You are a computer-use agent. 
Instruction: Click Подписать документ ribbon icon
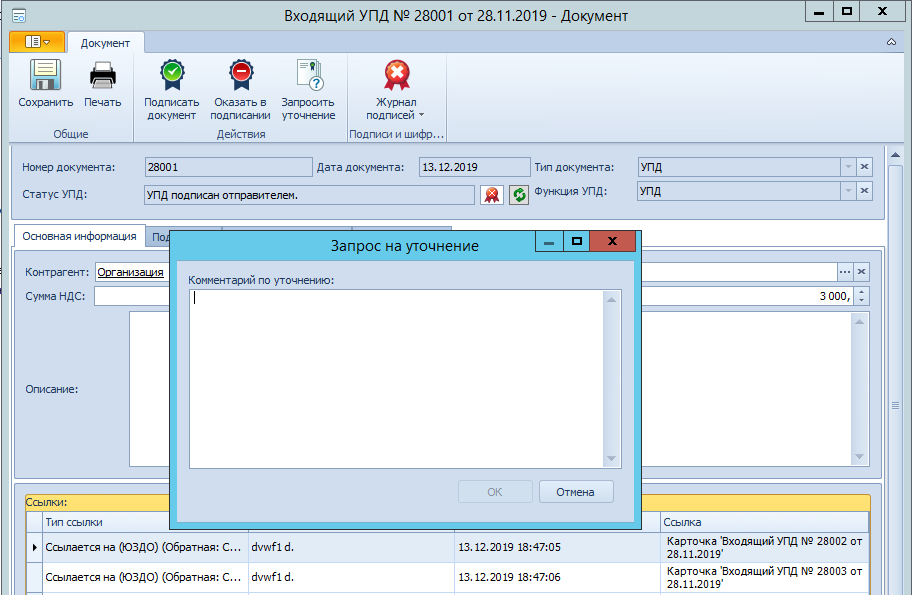tap(172, 75)
